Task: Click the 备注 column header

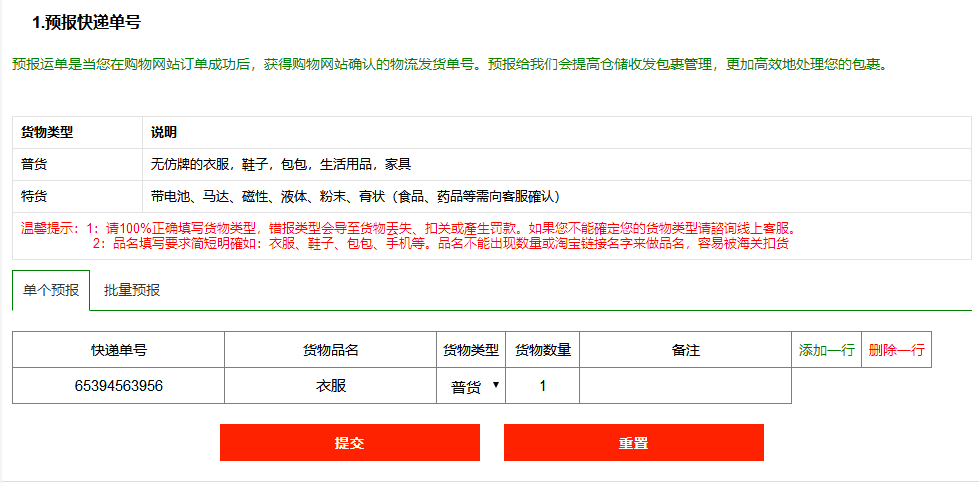Action: pos(685,350)
